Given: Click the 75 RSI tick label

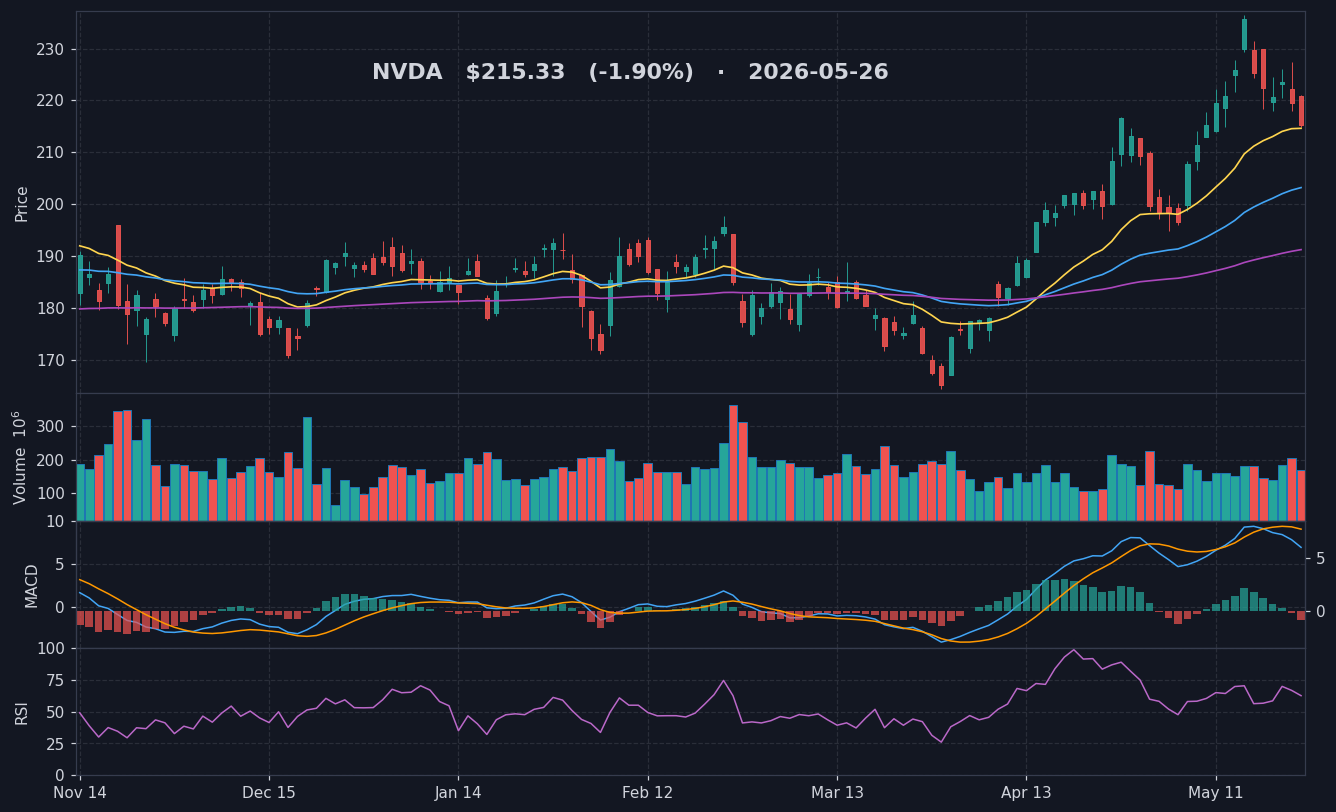Looking at the screenshot, I should point(57,680).
